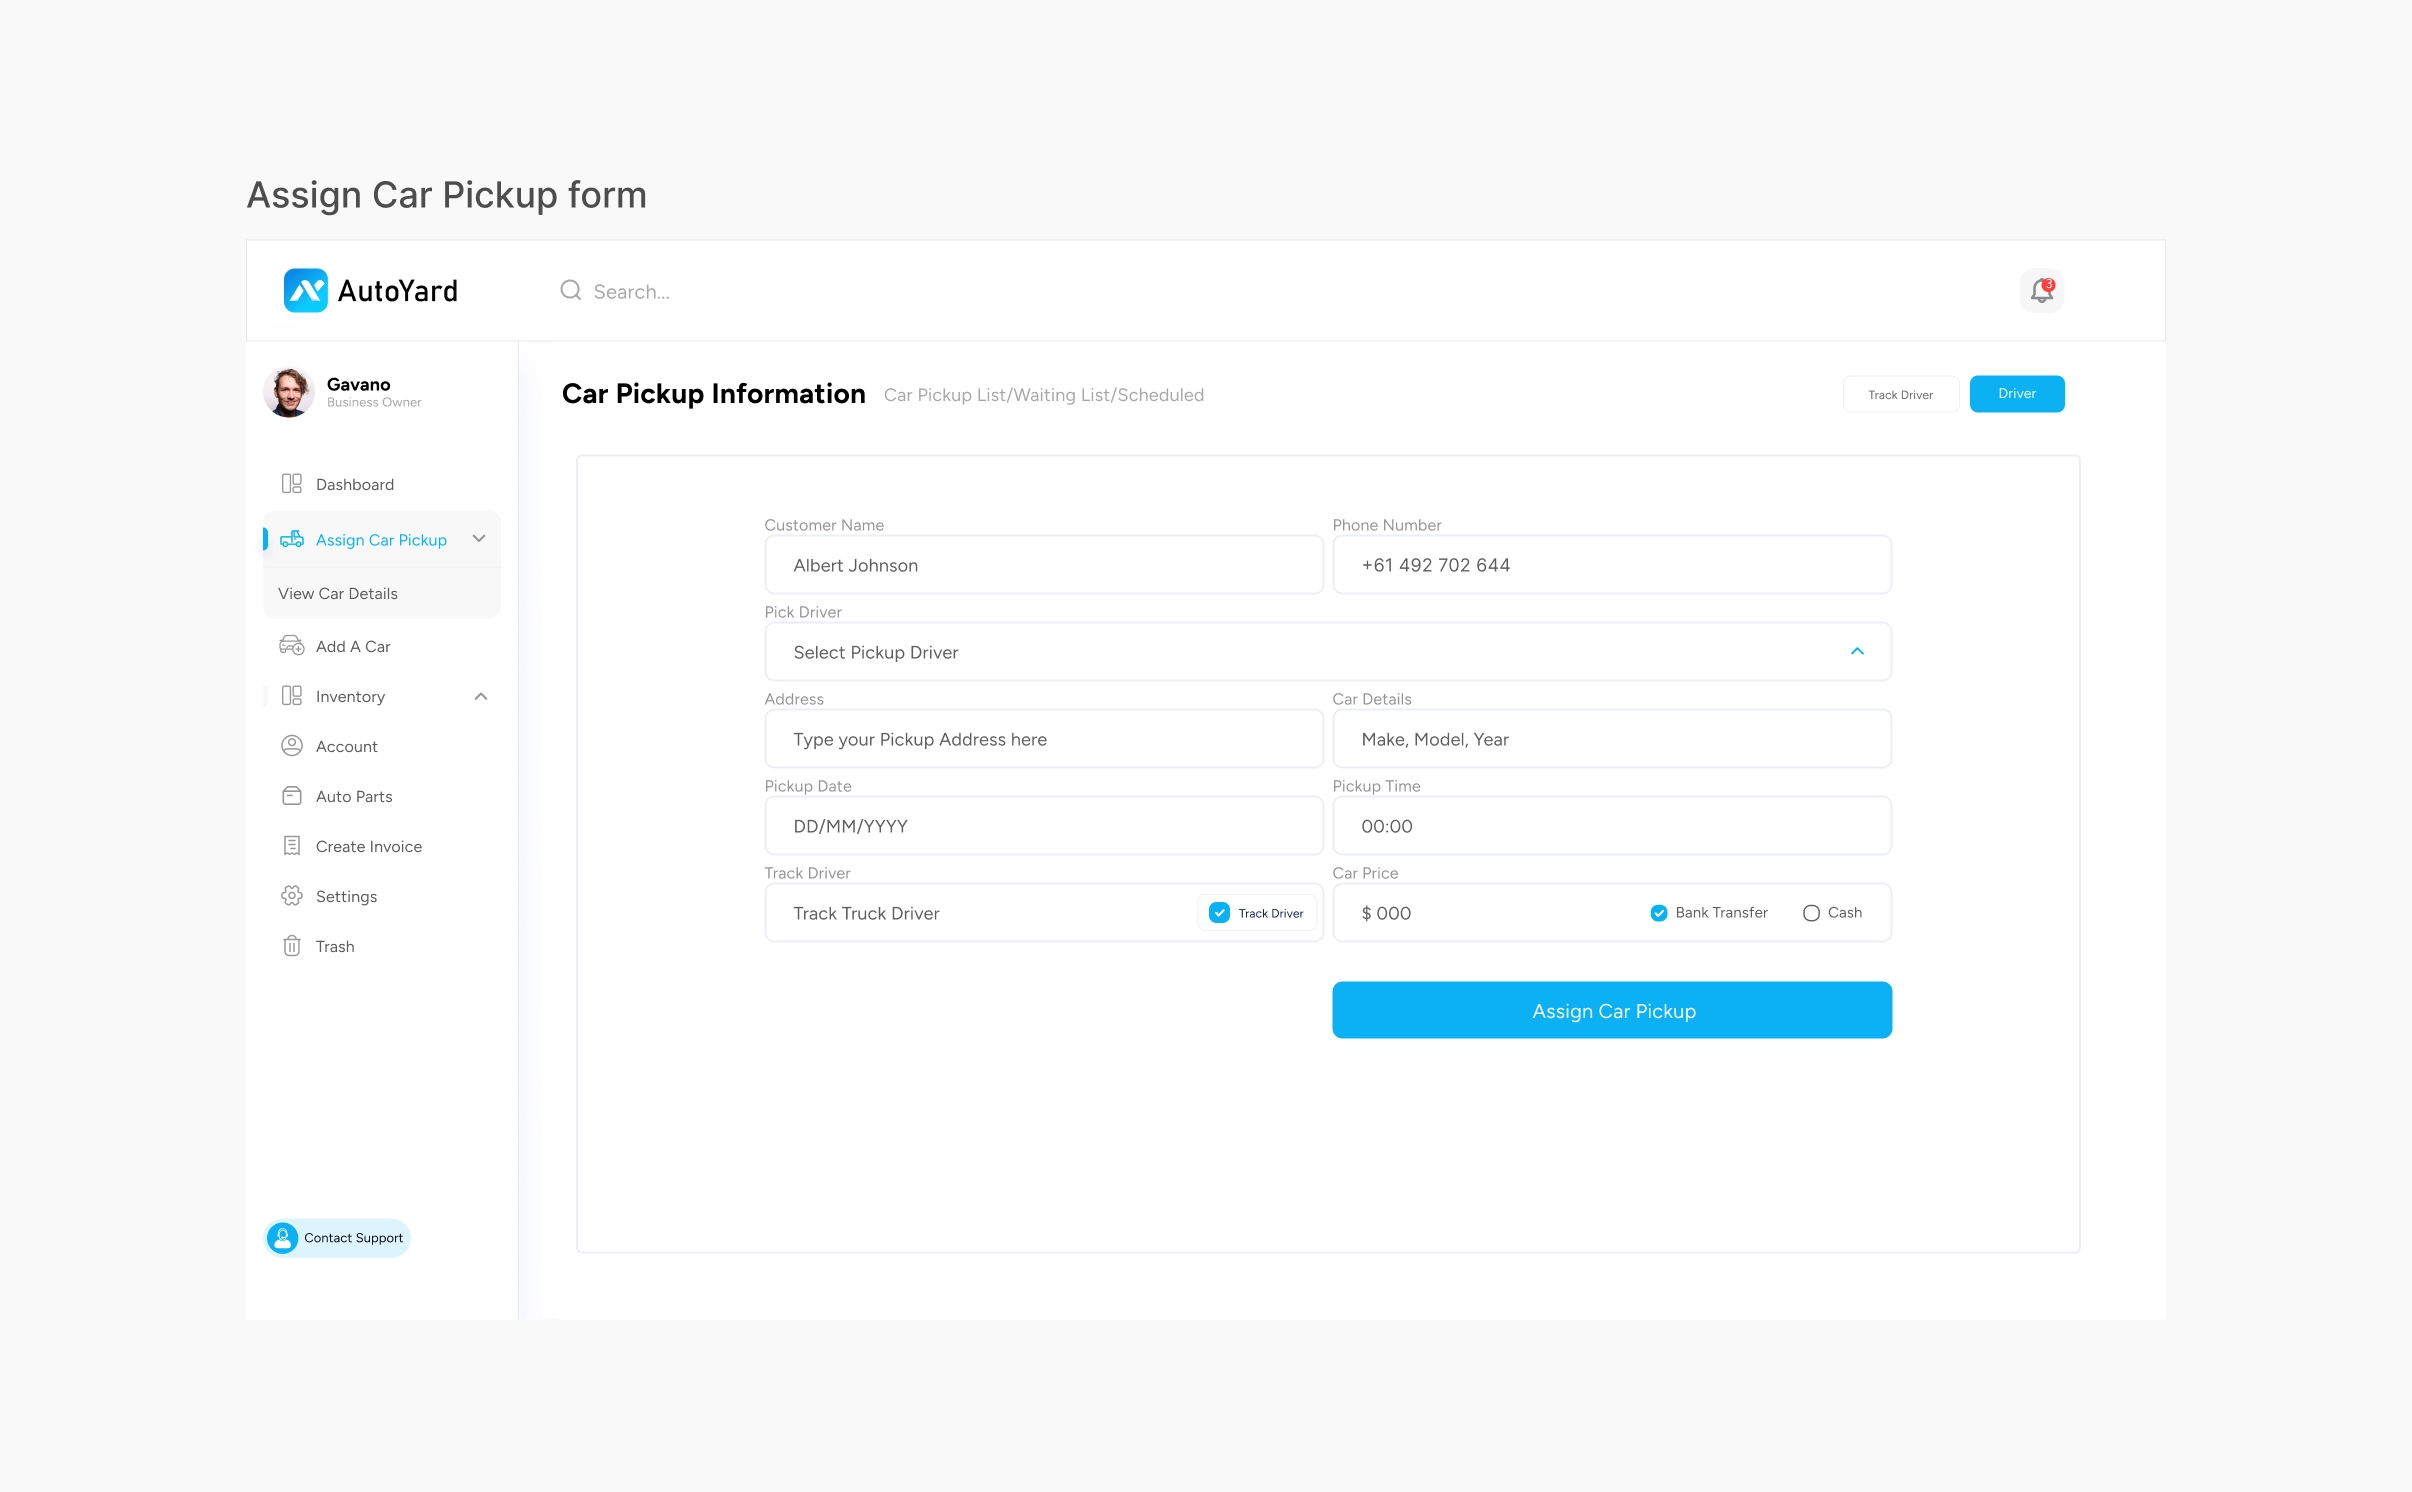The image size is (2412, 1492).
Task: Click the Customer Name field
Action: 1044,565
